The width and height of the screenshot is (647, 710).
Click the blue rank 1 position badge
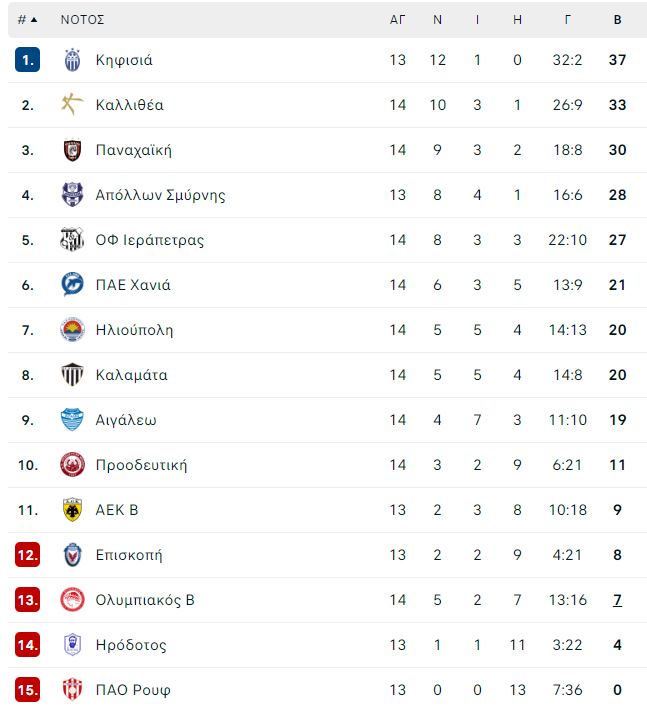(28, 60)
